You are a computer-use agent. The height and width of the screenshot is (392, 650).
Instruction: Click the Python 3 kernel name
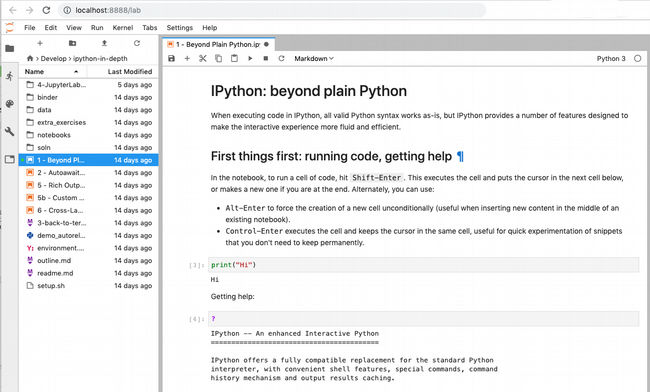tap(611, 58)
